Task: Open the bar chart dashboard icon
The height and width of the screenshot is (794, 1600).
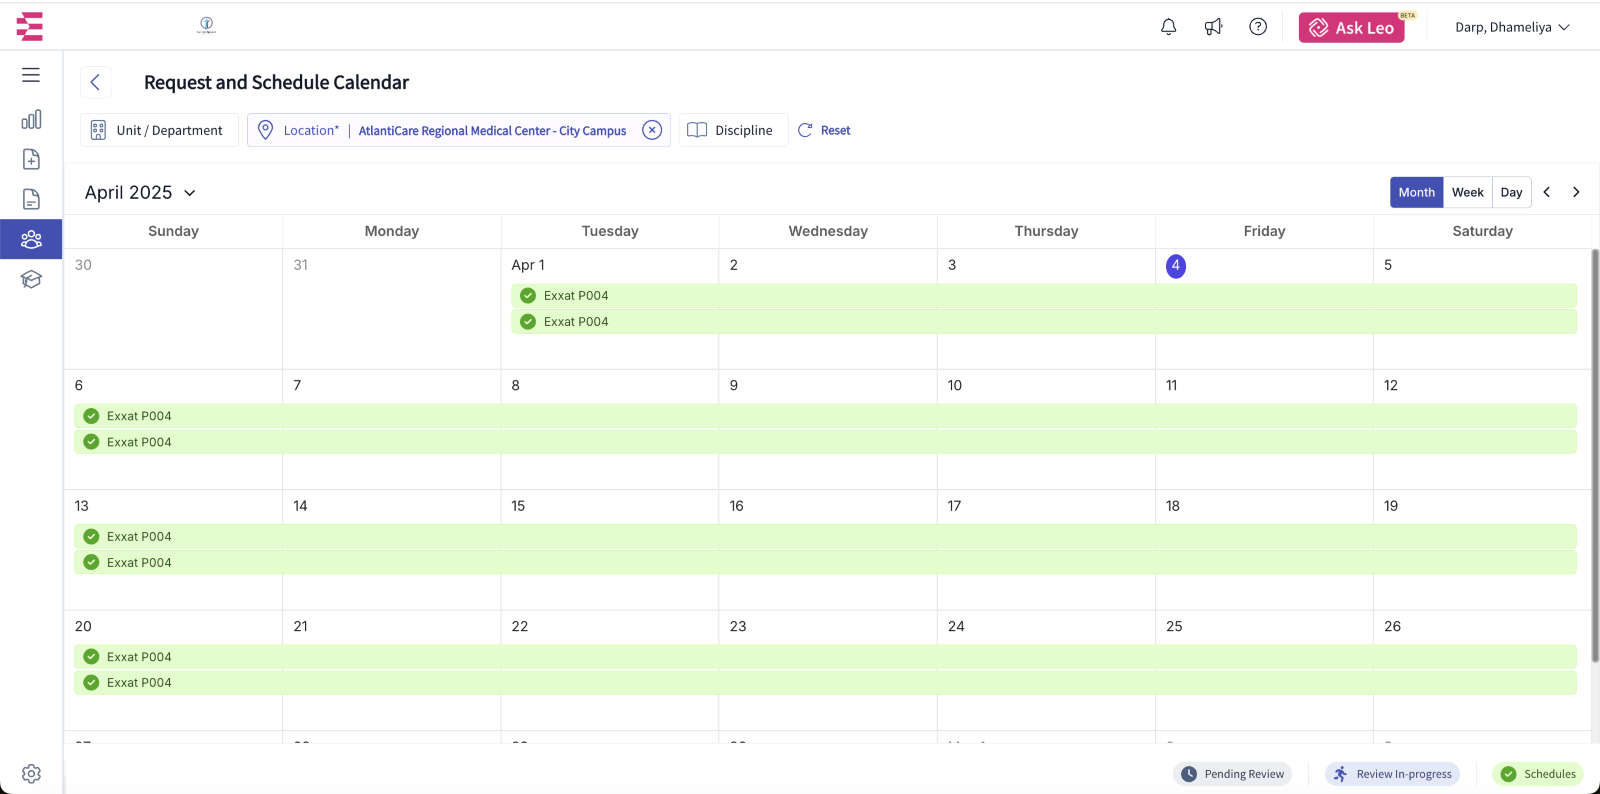Action: pos(31,119)
